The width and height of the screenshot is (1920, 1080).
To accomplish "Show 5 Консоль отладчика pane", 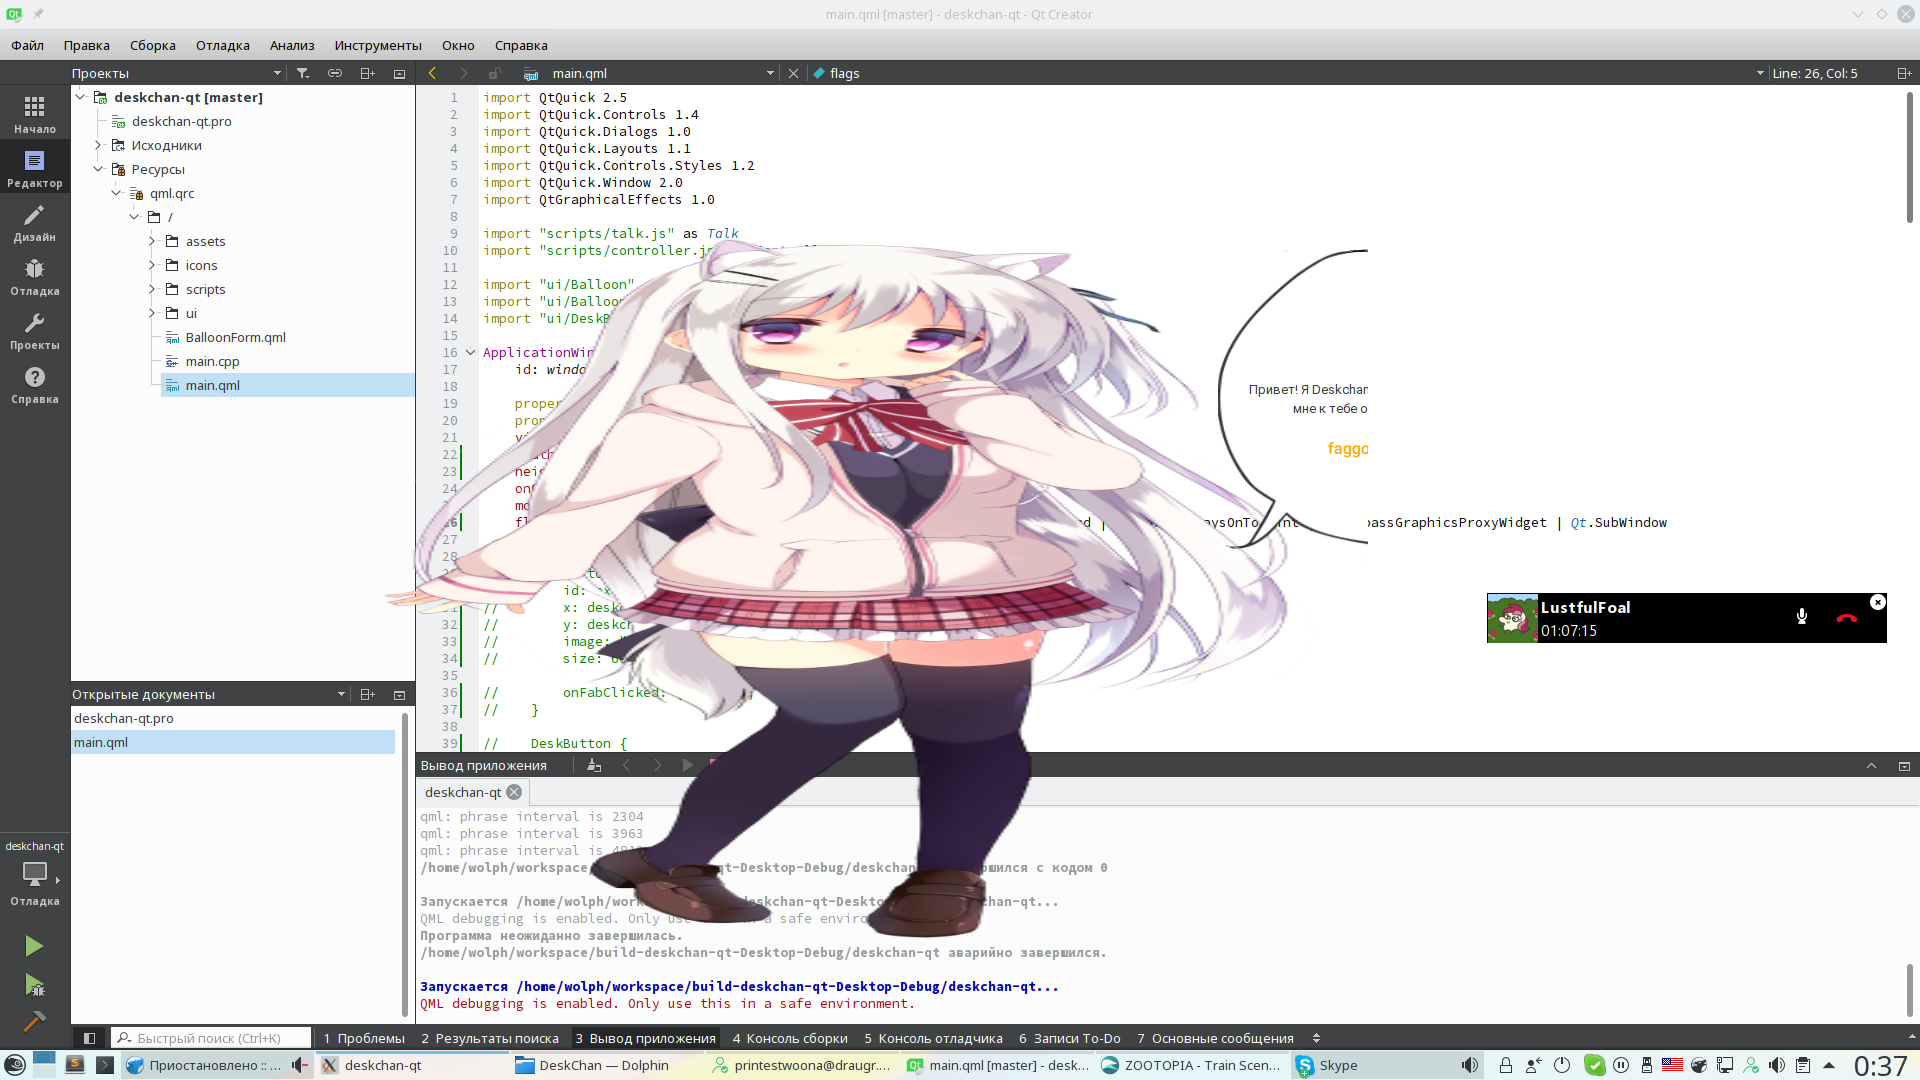I will [933, 1038].
